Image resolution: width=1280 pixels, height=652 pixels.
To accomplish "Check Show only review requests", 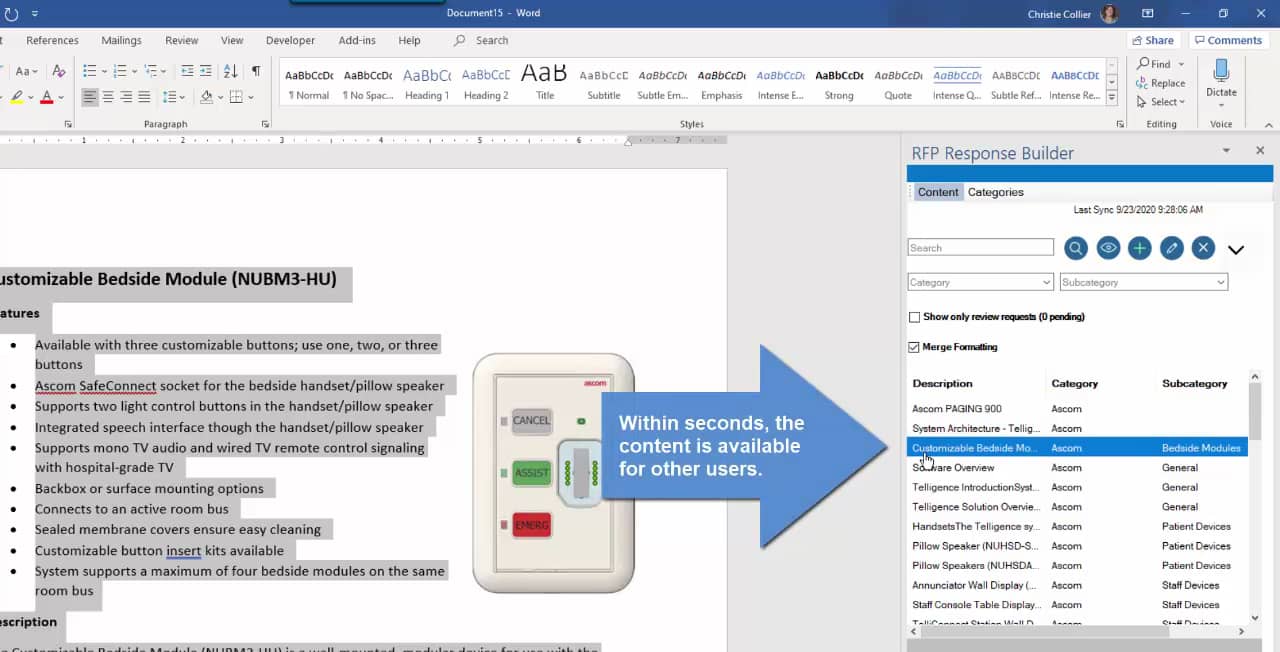I will point(914,317).
